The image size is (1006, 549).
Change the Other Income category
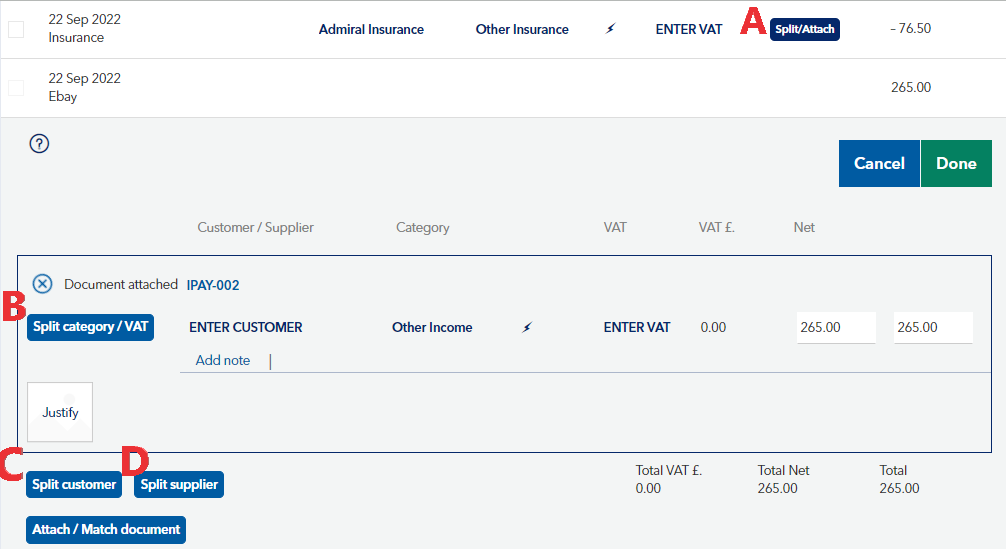click(432, 327)
